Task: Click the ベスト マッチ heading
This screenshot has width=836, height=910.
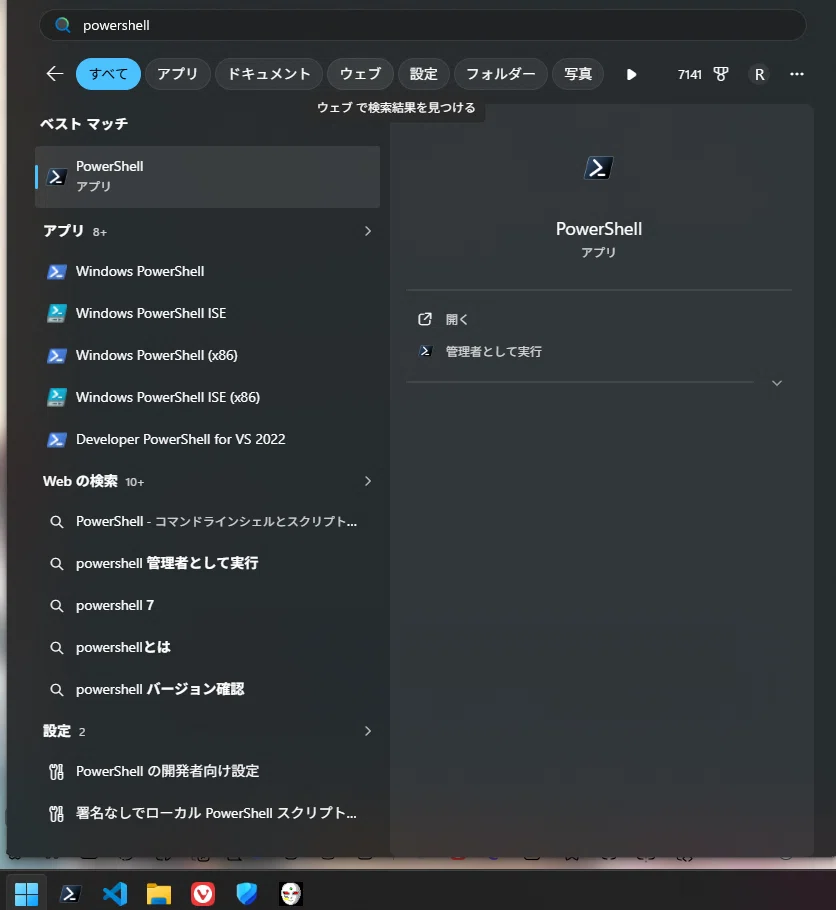Action: pos(84,124)
